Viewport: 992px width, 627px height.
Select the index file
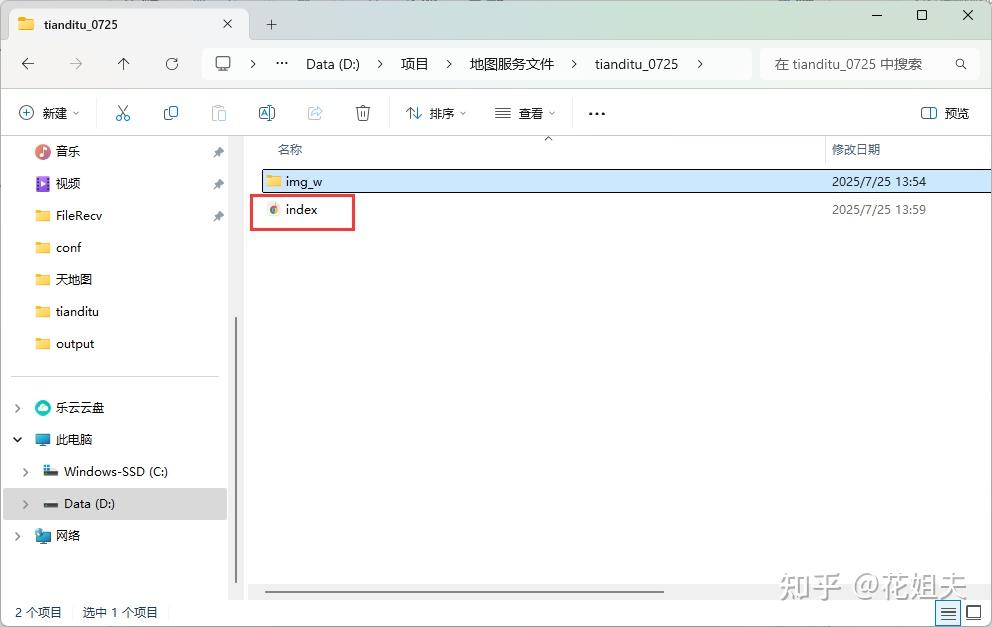click(301, 210)
